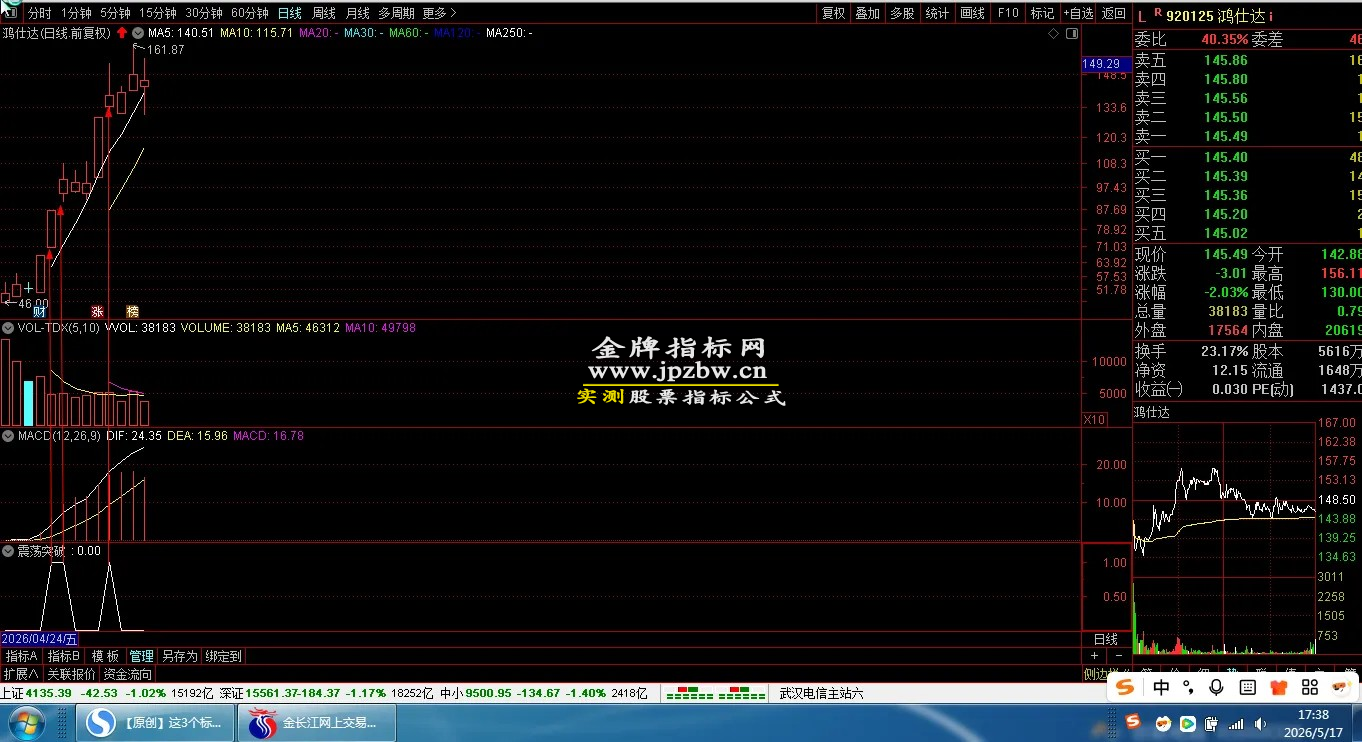This screenshot has width=1362, height=742.
Task: Click the 多股 multi-stock button
Action: [x=902, y=13]
